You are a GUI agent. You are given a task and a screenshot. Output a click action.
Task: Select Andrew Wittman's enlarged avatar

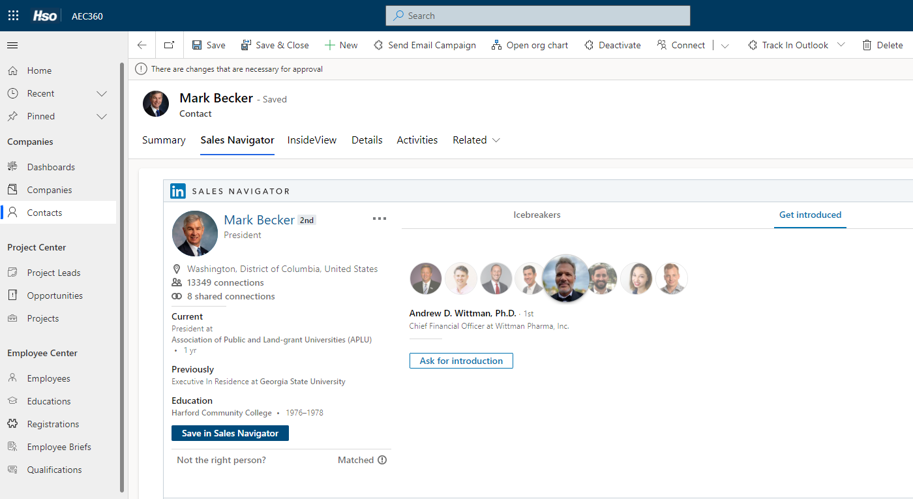click(x=565, y=278)
